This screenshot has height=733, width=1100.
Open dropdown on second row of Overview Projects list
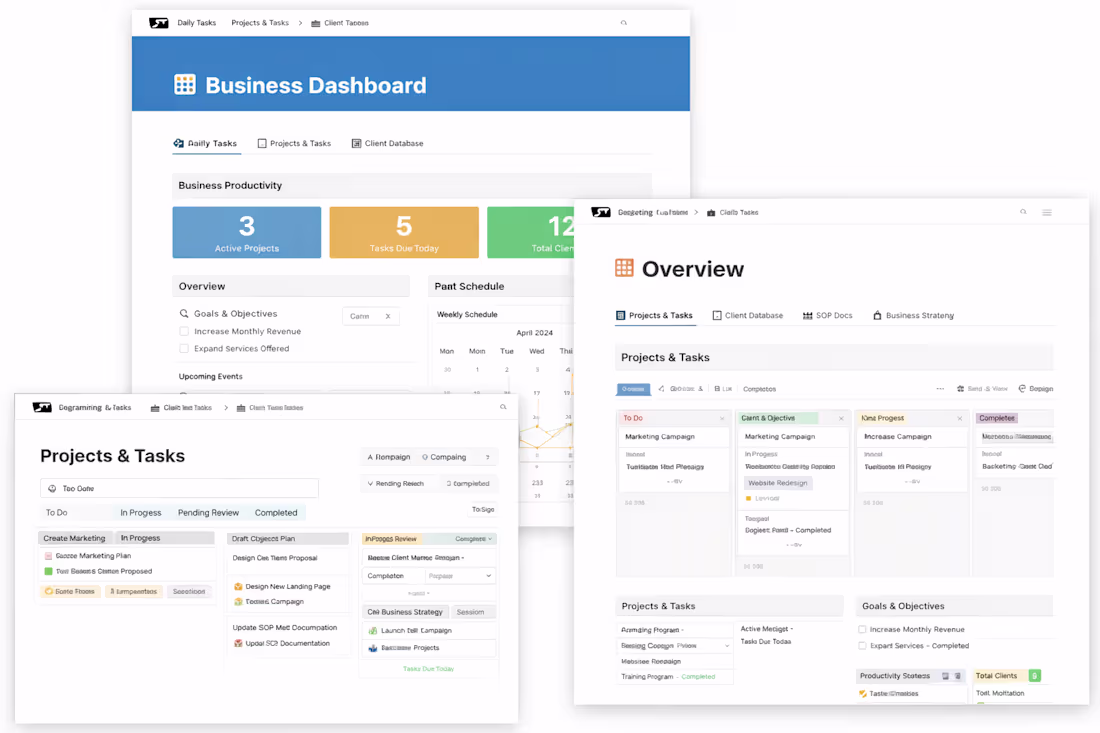pos(727,645)
